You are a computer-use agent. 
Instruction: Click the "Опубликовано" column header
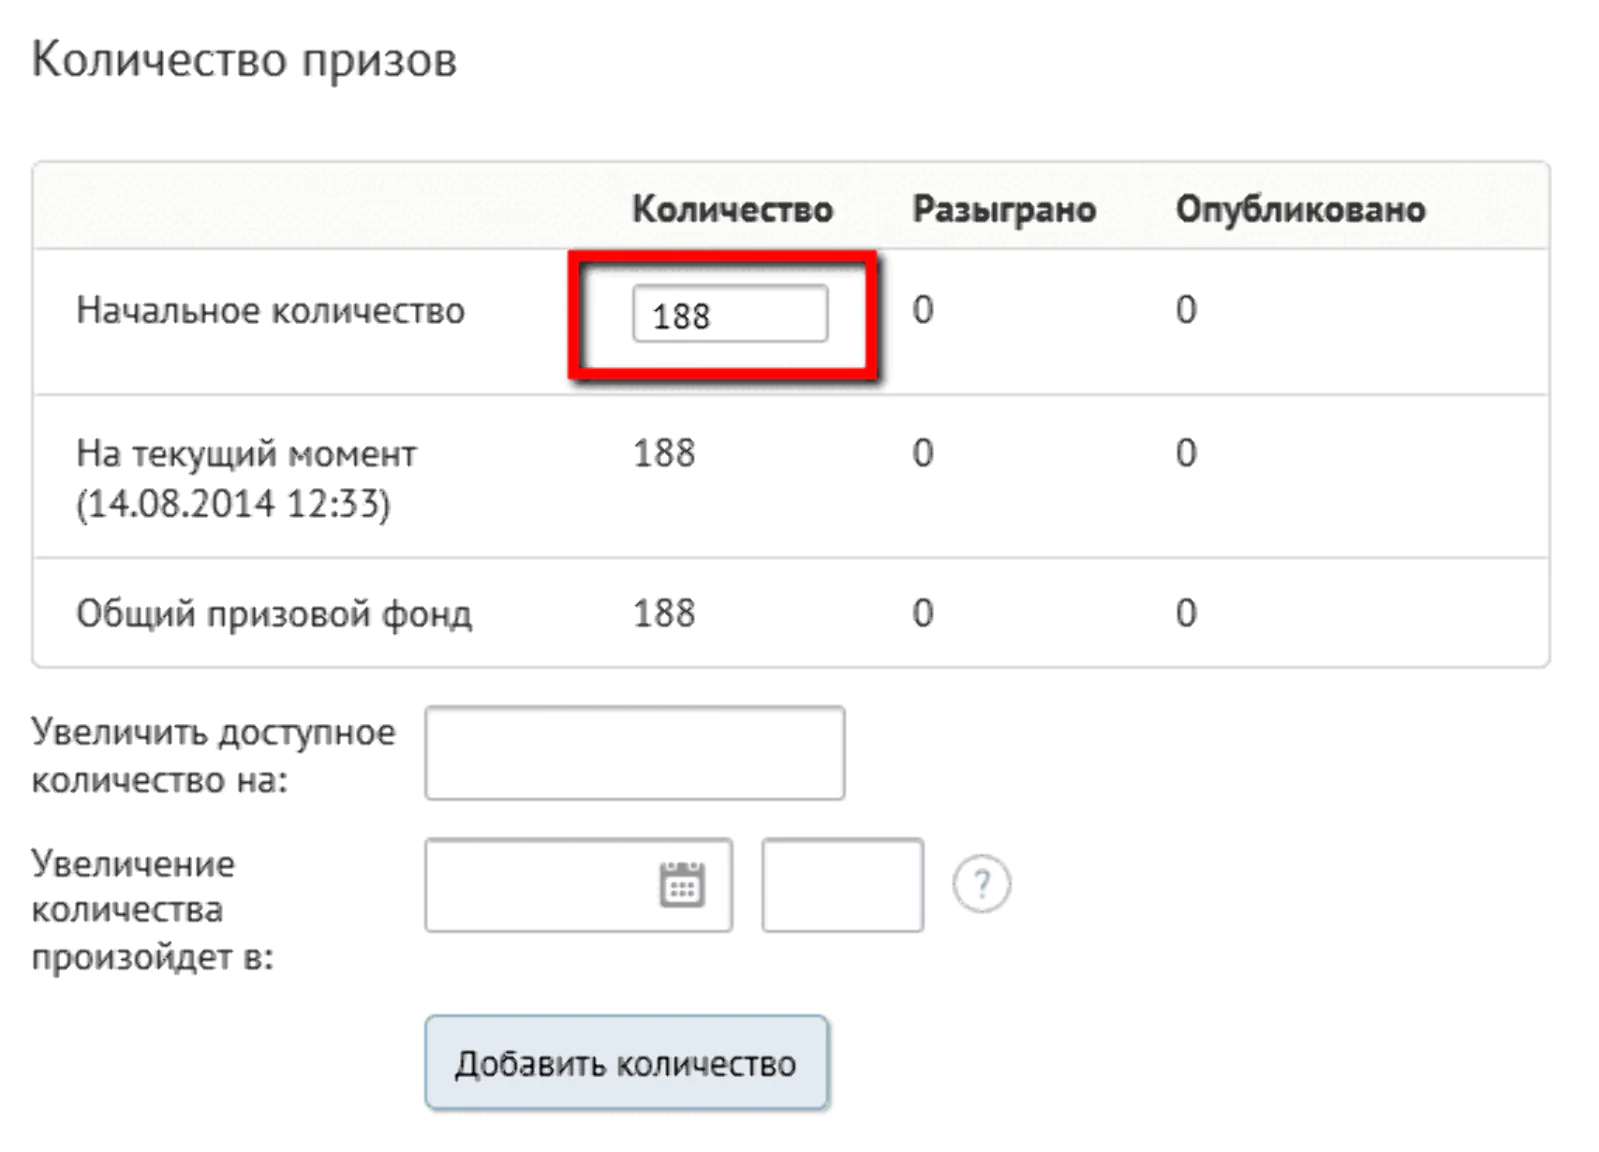(x=1300, y=209)
